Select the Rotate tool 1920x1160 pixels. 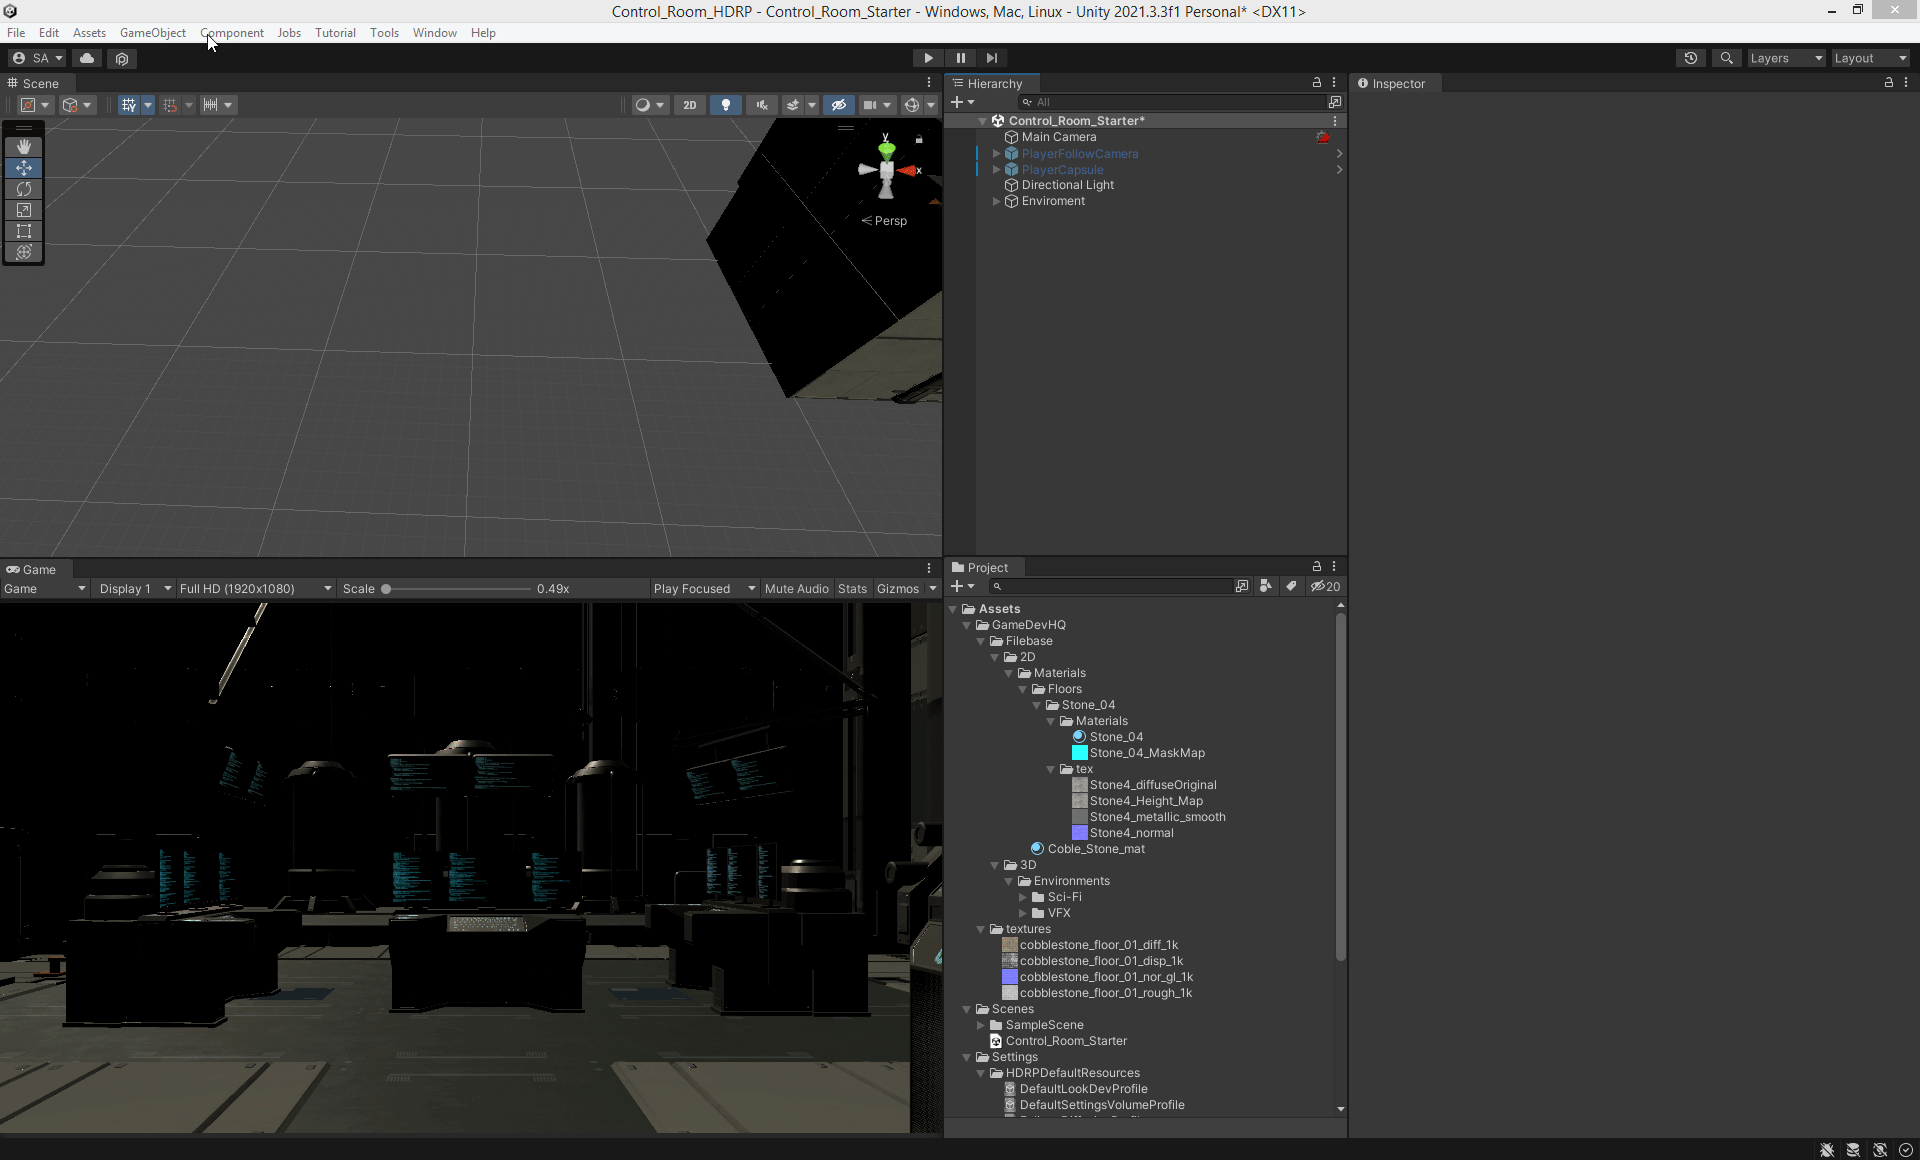tap(24, 189)
